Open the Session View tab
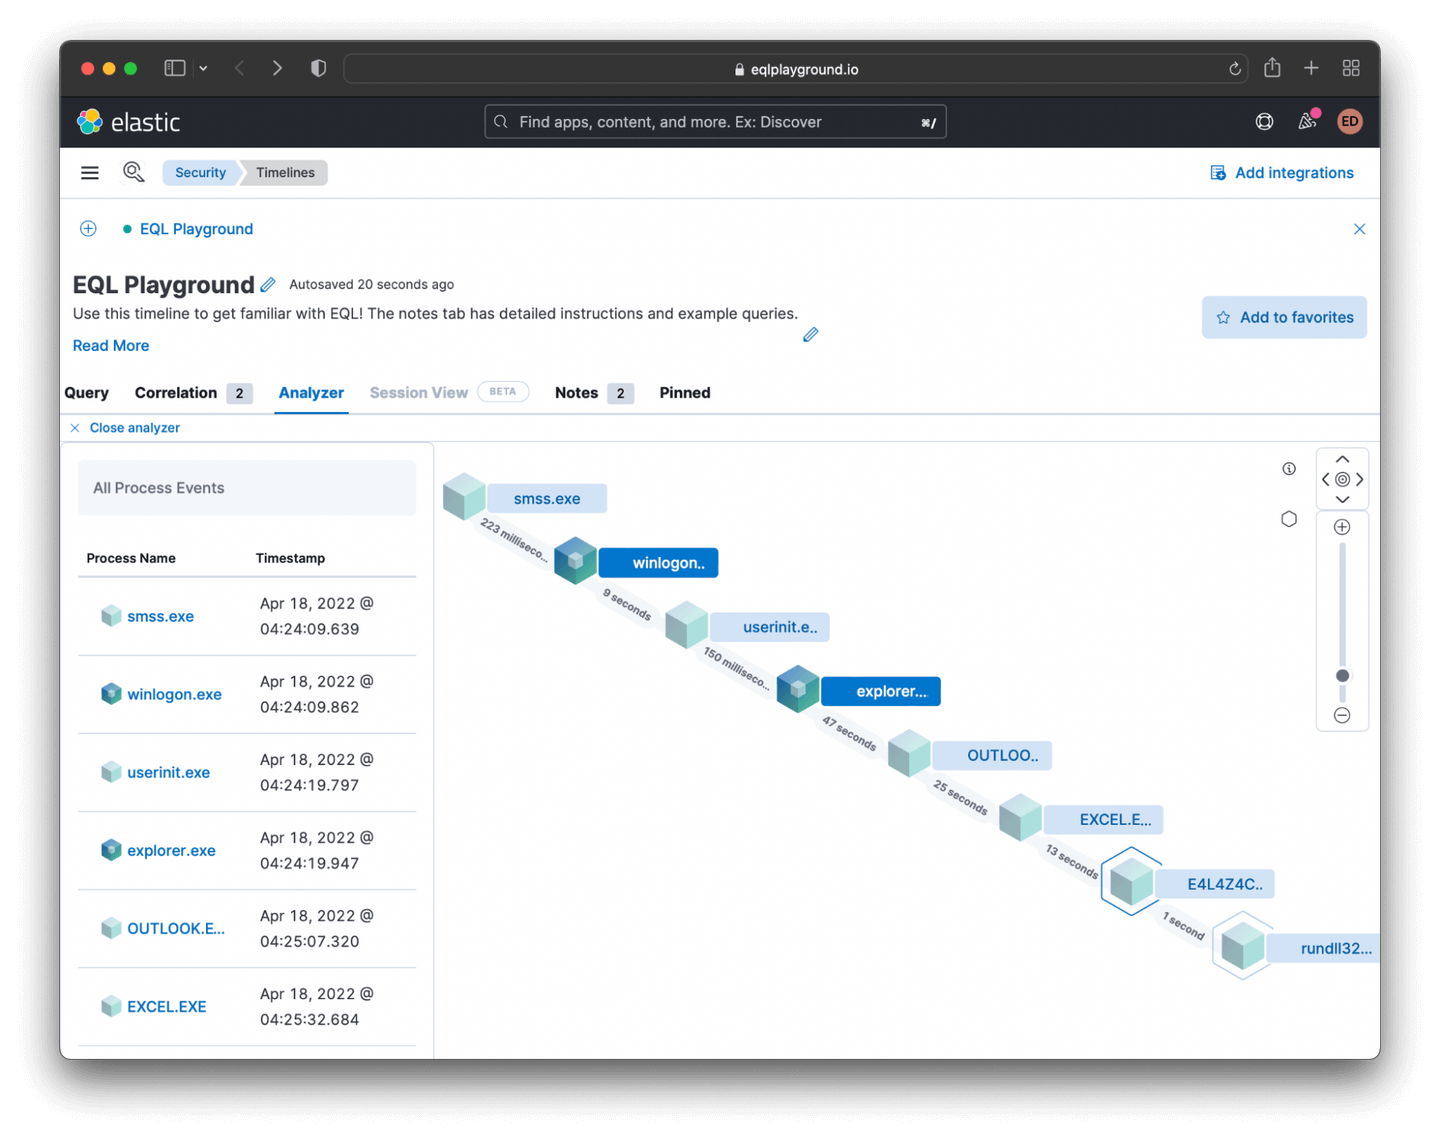The height and width of the screenshot is (1139, 1440). coord(449,393)
